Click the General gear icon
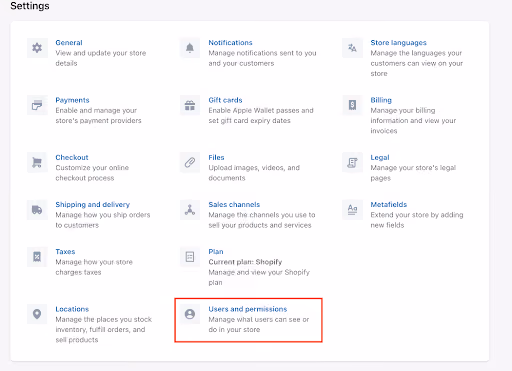Screen dimensions: 512x371 (x=37, y=48)
